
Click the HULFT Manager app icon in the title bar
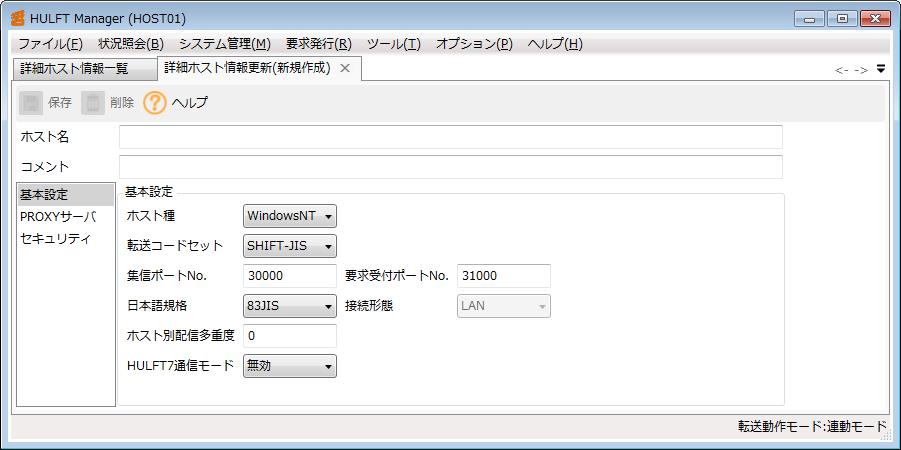click(x=18, y=18)
